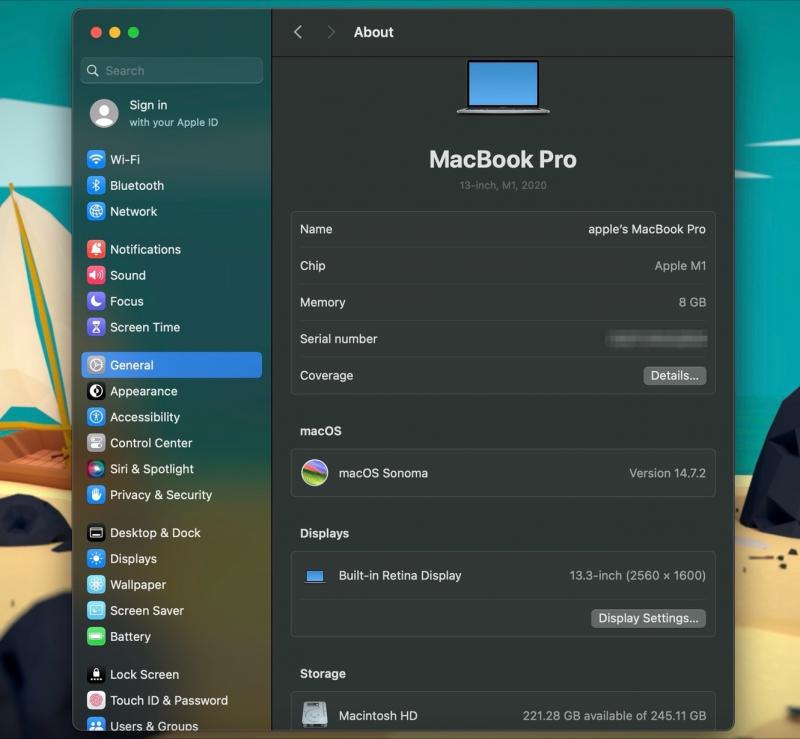
Task: Click the apple's MacBook Pro name value
Action: (x=647, y=229)
